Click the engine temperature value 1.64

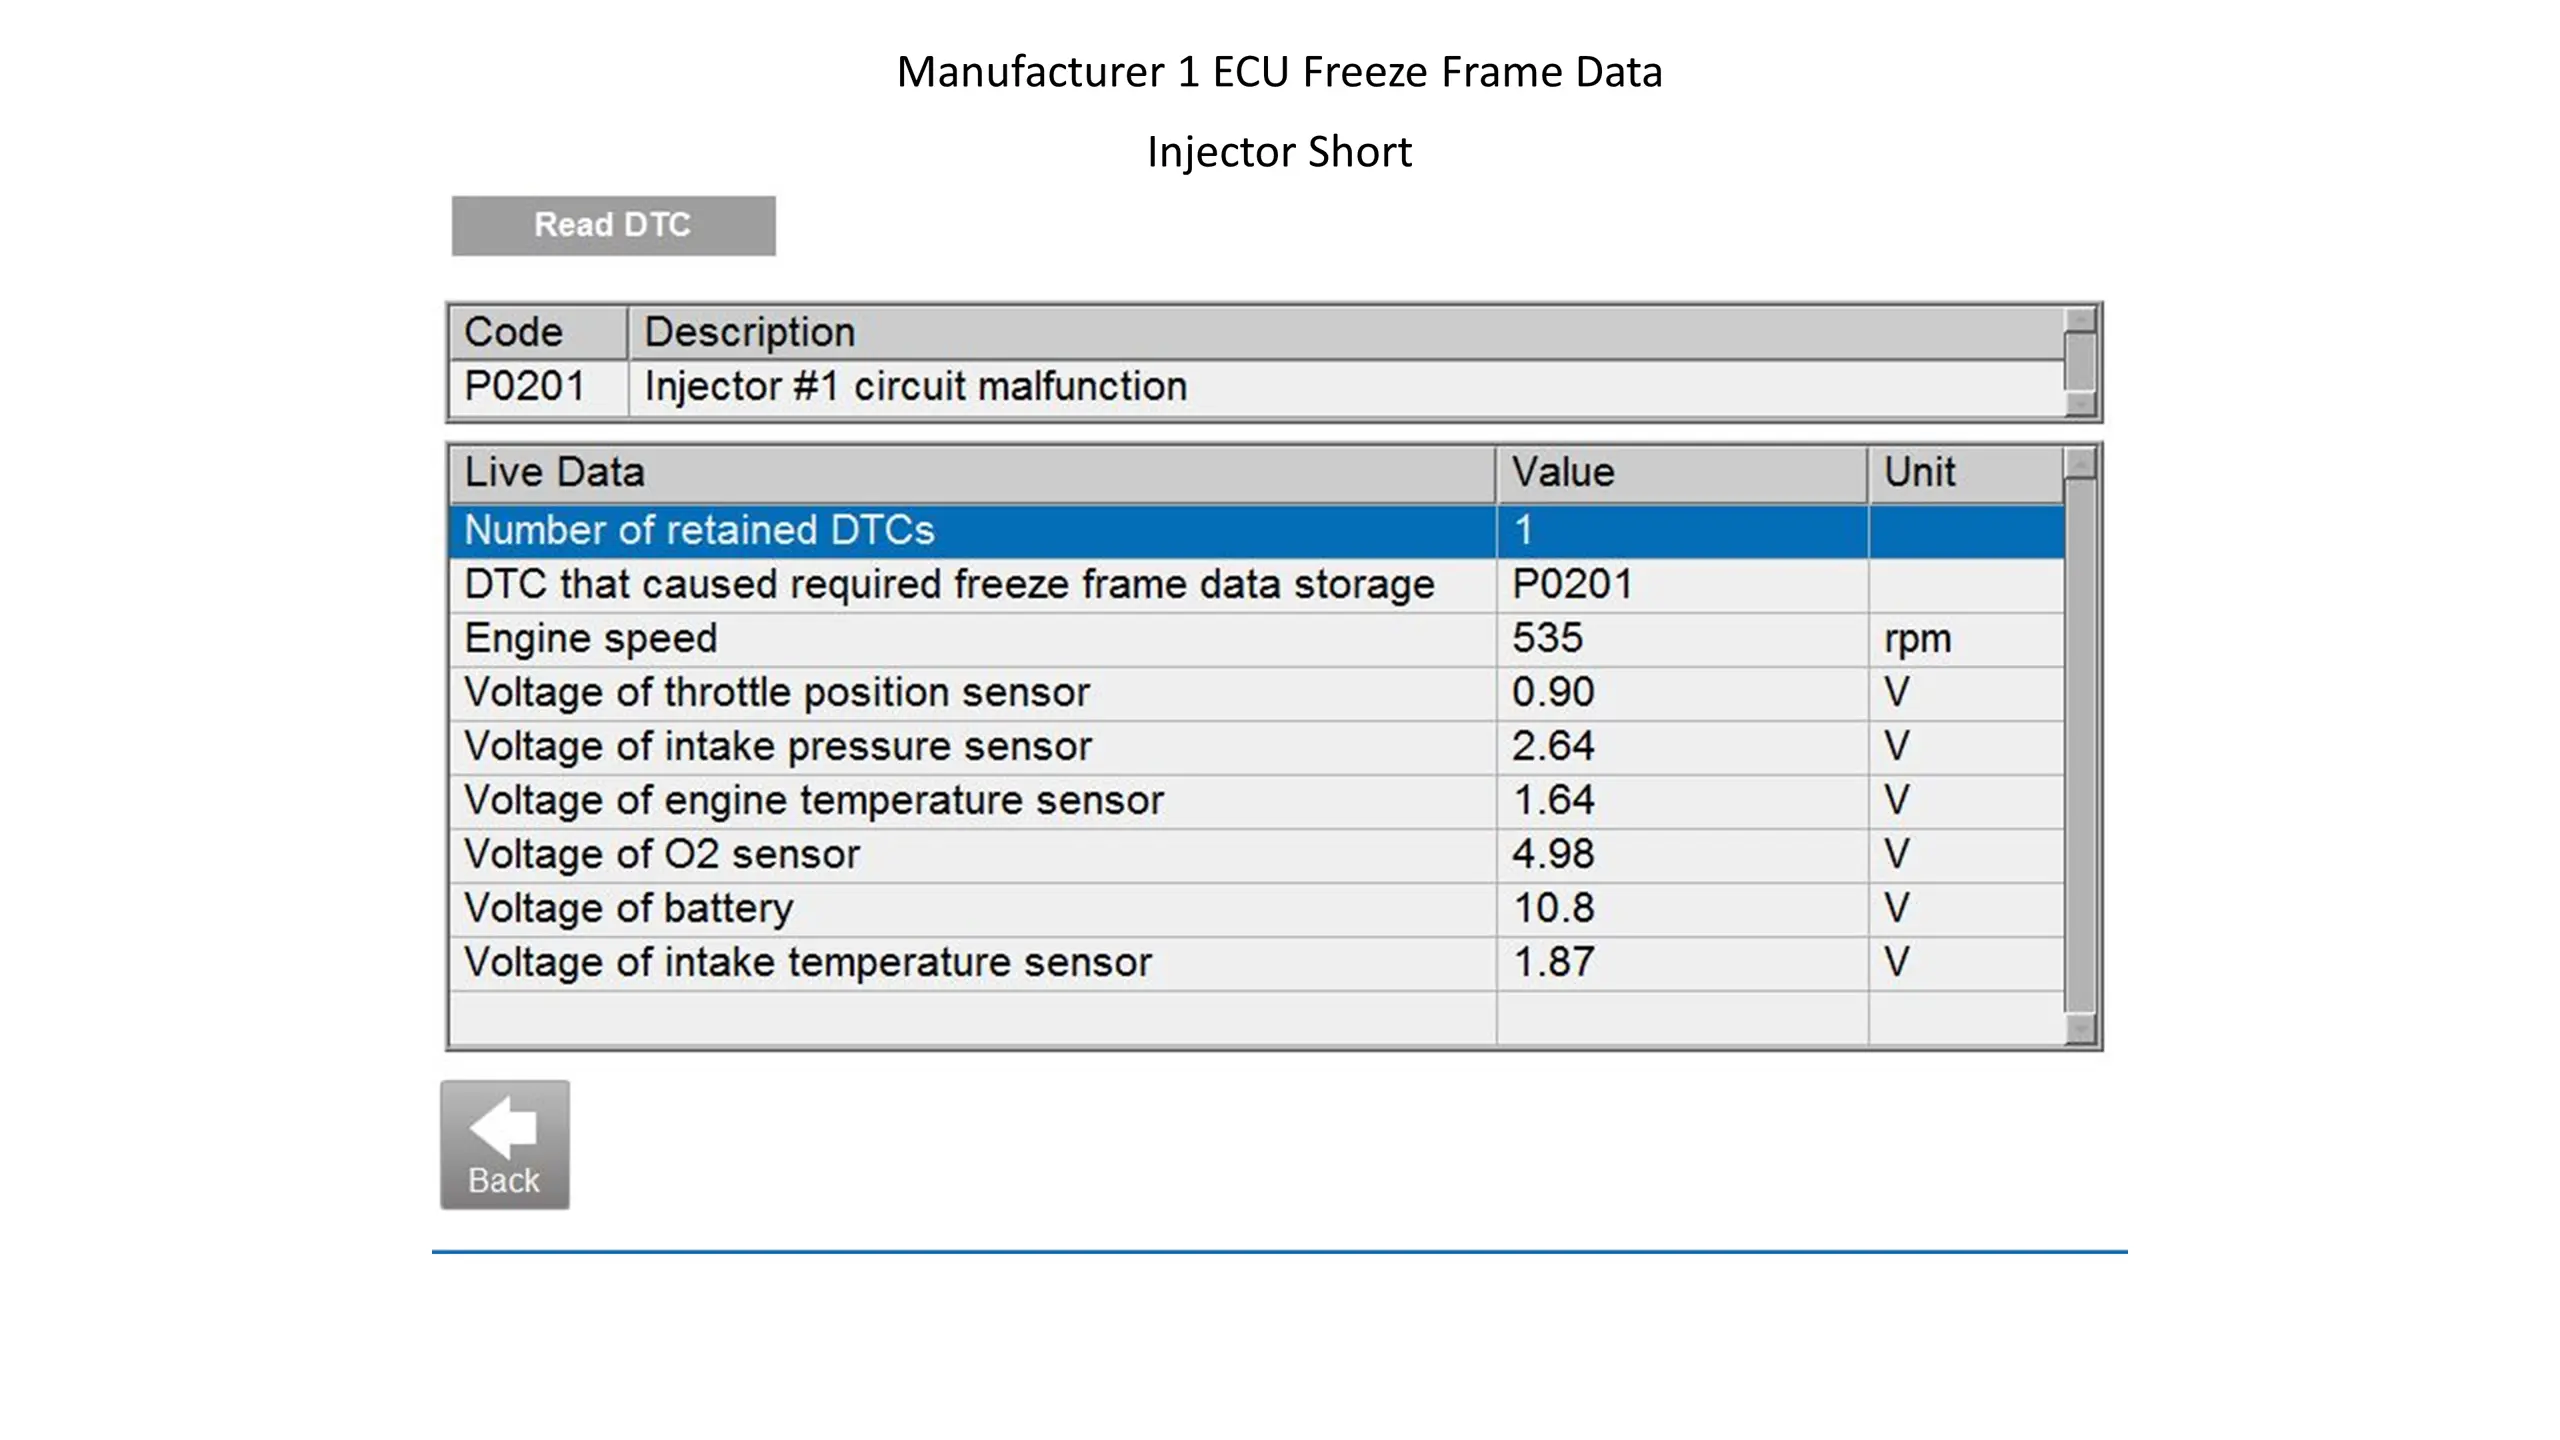coord(1682,801)
